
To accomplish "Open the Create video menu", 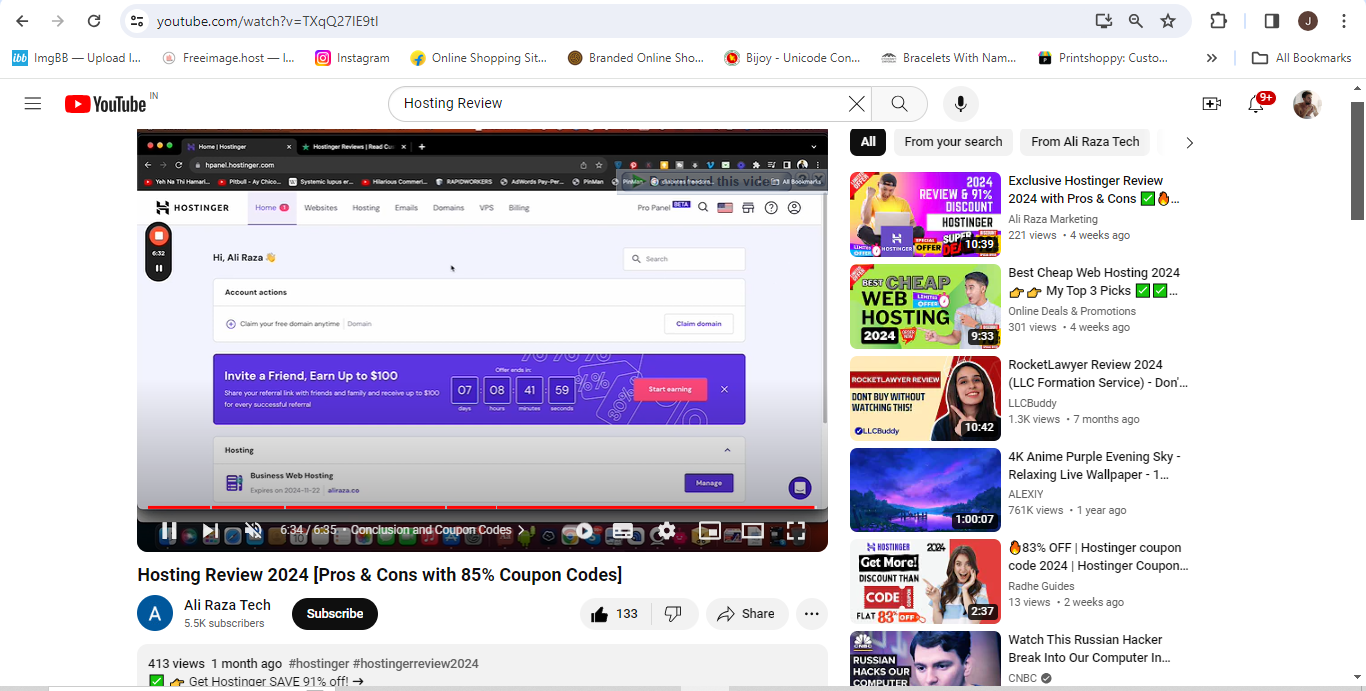I will pos(1211,104).
